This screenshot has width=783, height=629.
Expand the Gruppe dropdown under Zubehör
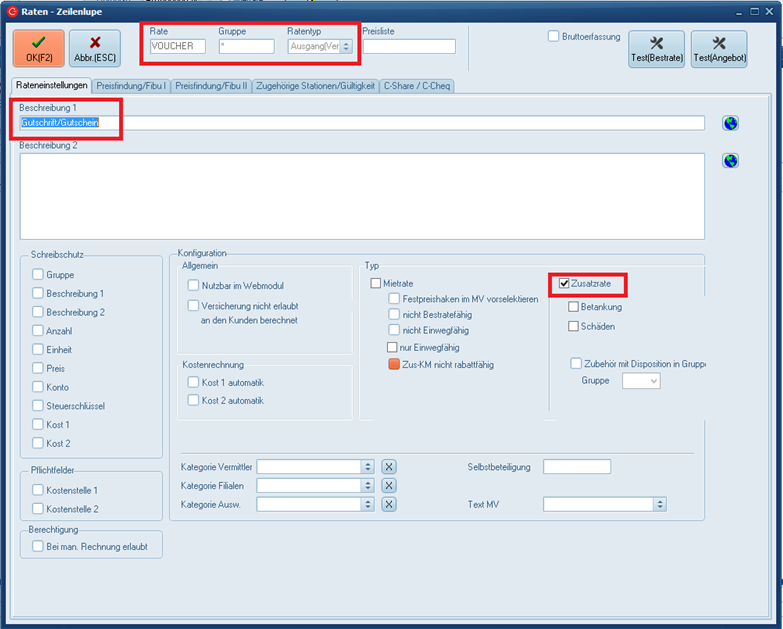pyautogui.click(x=653, y=381)
